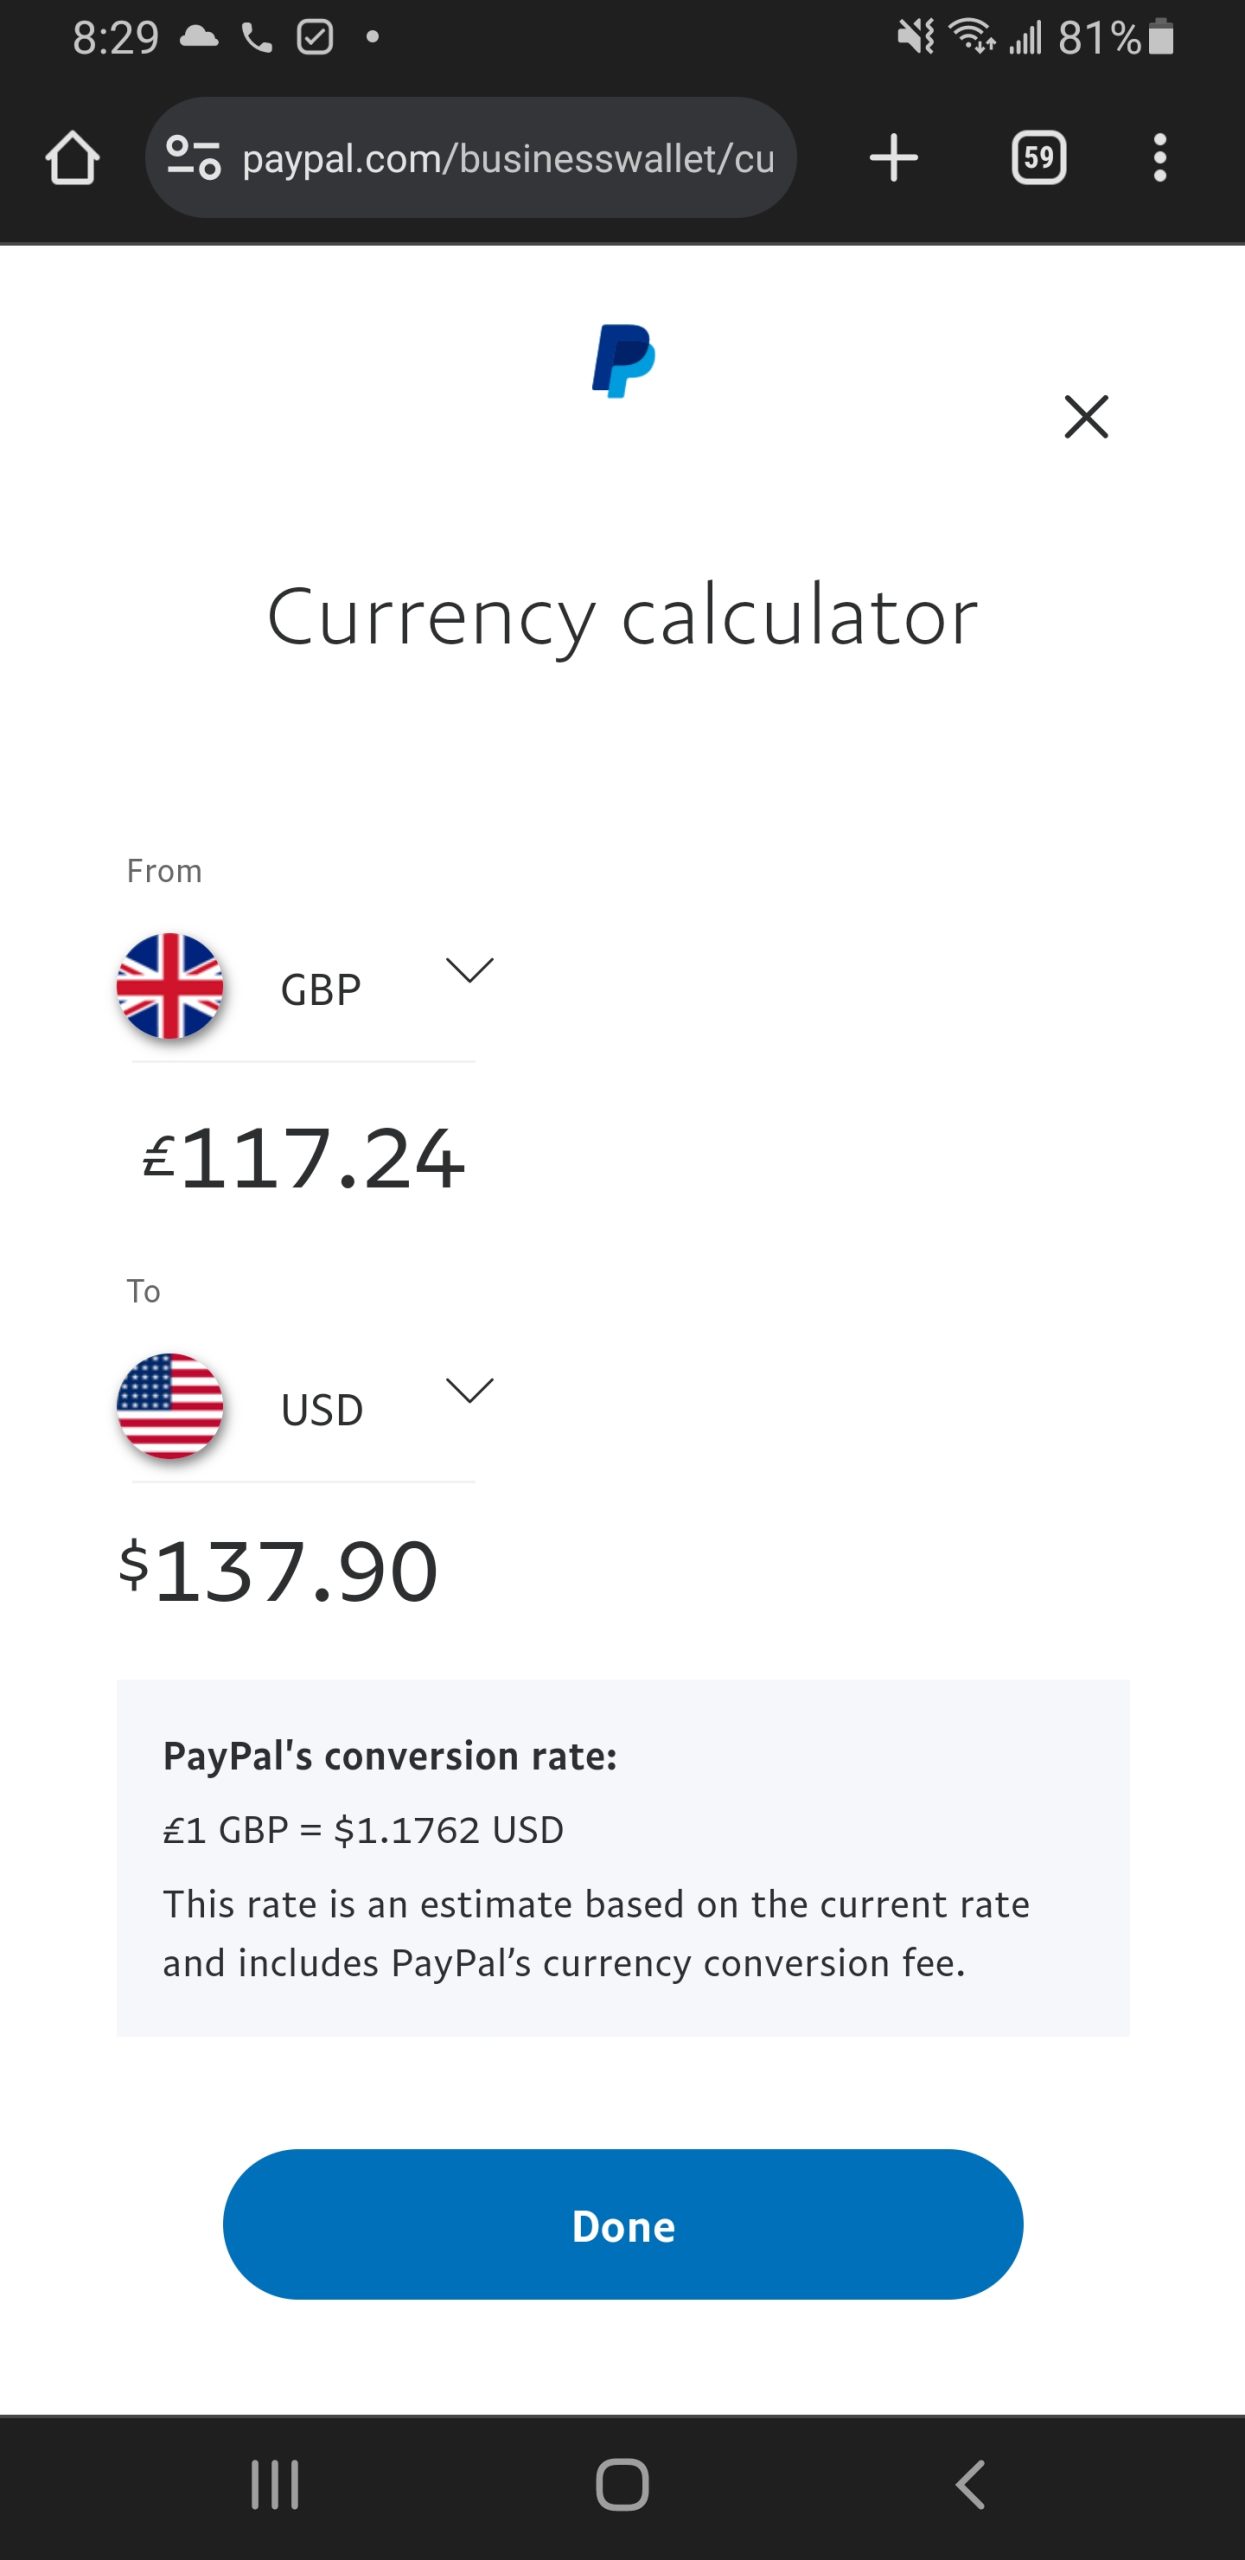This screenshot has width=1245, height=2560.
Task: Tap the PayPal logo
Action: point(623,360)
